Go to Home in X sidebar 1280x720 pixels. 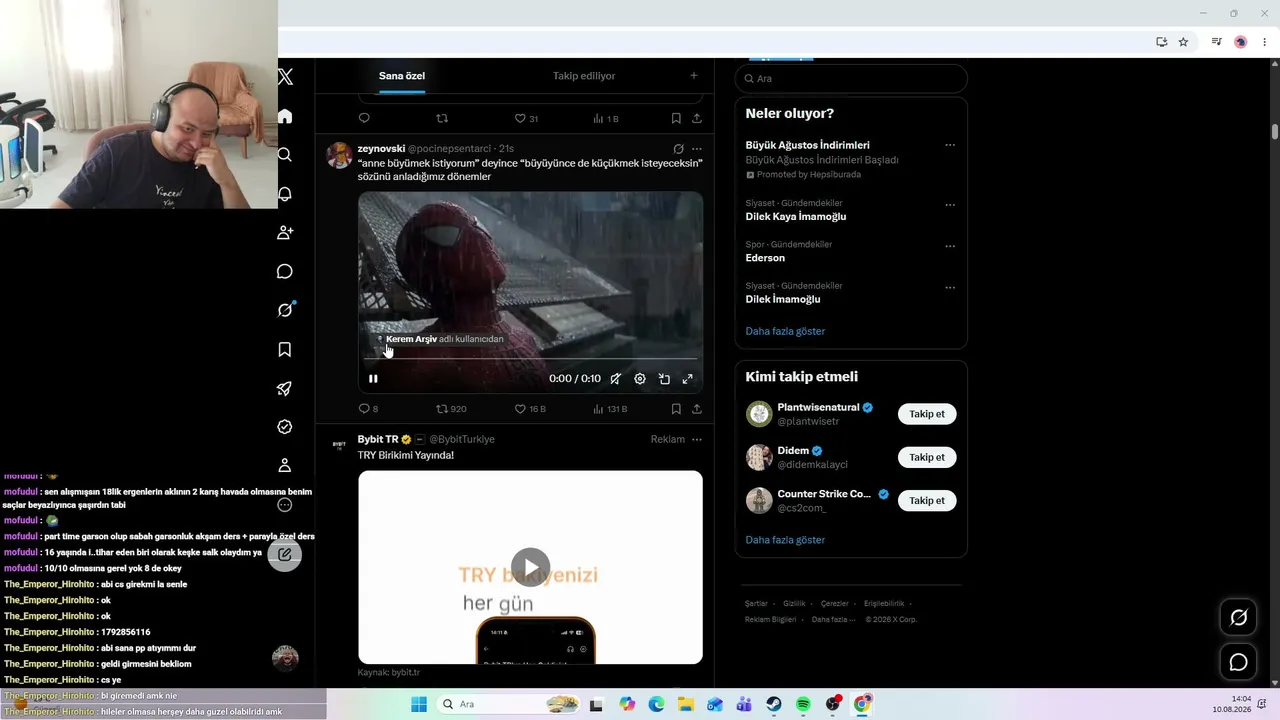tap(285, 116)
